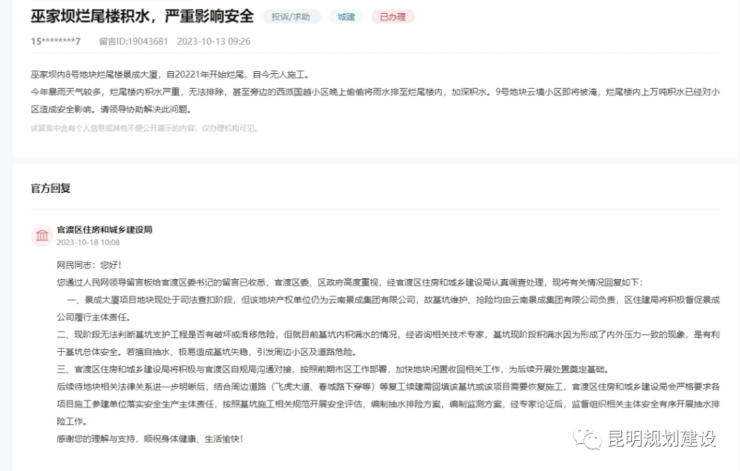This screenshot has width=740, height=471.
Task: Click the reply paragraph starting with 一、景成大厦
Action: point(370,300)
